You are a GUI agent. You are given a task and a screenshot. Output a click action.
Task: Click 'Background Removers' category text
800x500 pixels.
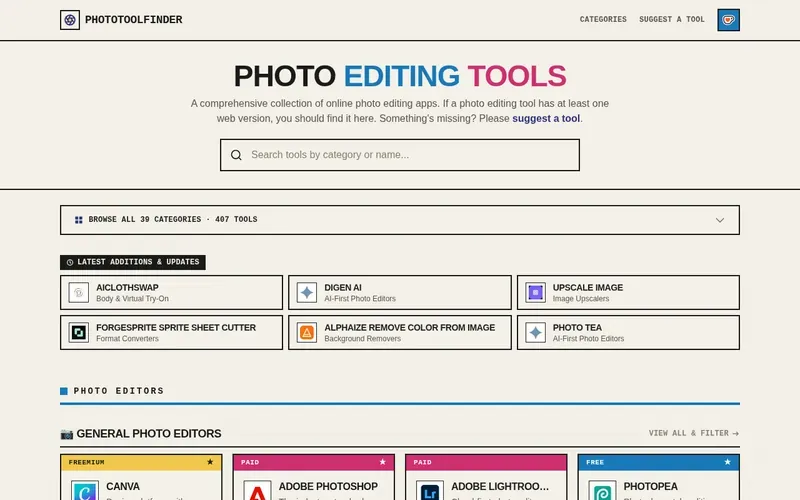coord(362,339)
